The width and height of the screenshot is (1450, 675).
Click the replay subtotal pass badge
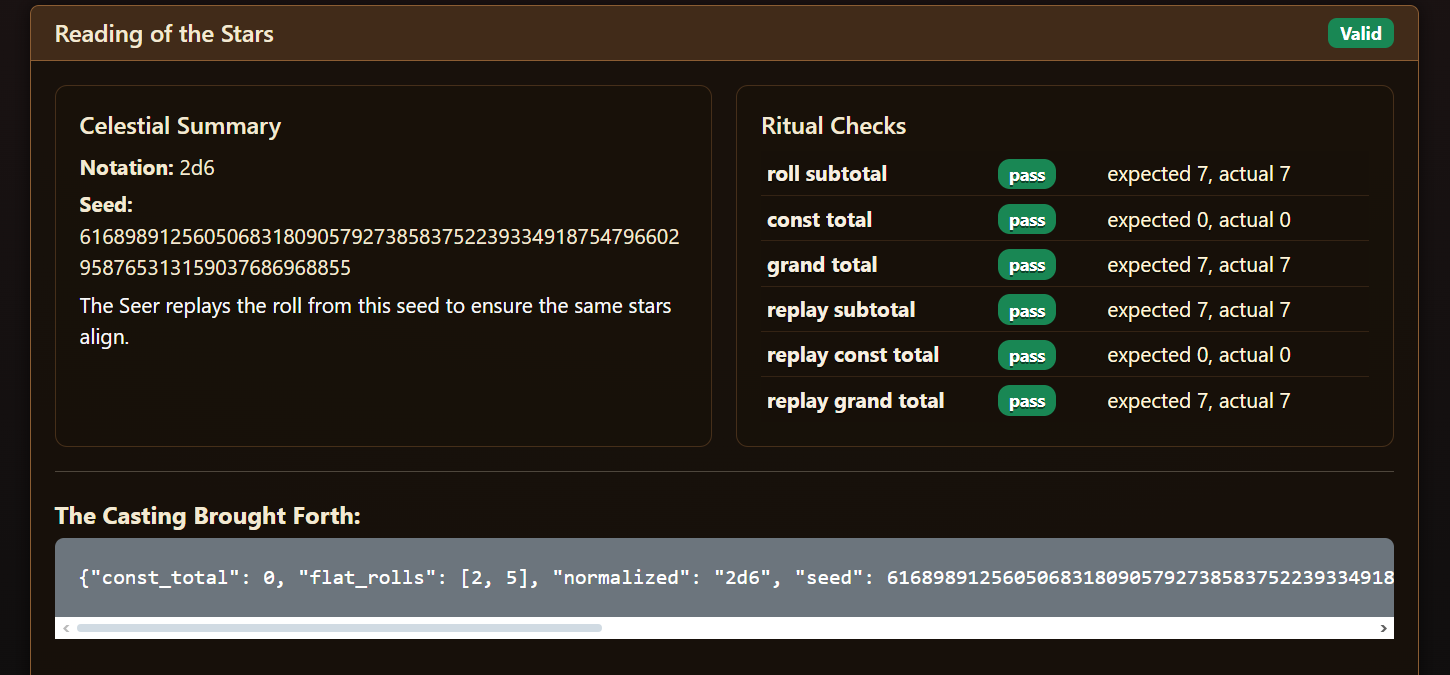tap(1026, 311)
